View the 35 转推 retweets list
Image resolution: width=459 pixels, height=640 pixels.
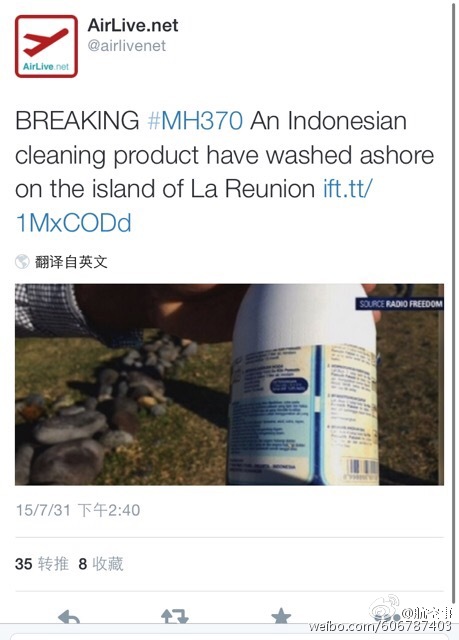click(42, 564)
